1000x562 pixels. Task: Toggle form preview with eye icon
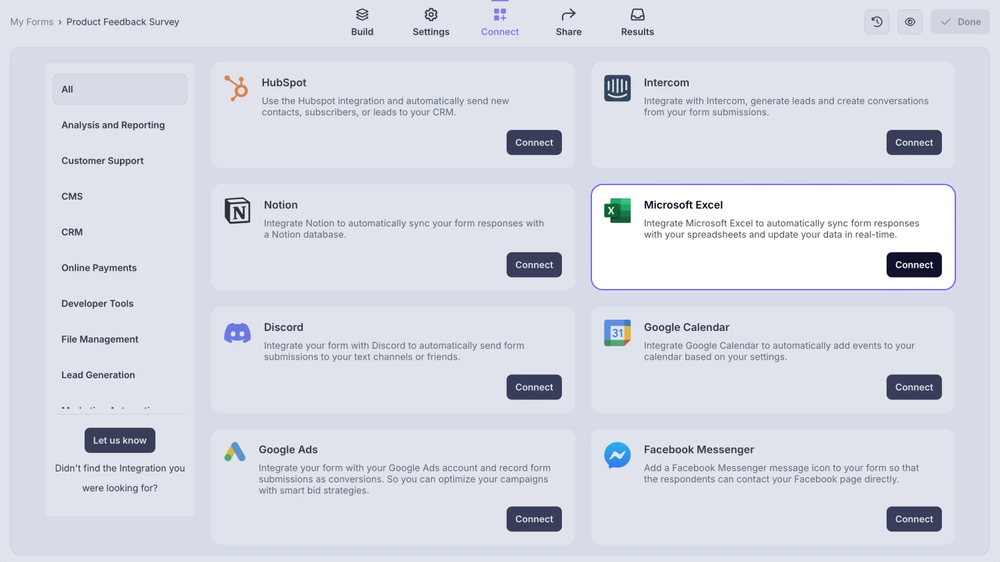pyautogui.click(x=910, y=22)
